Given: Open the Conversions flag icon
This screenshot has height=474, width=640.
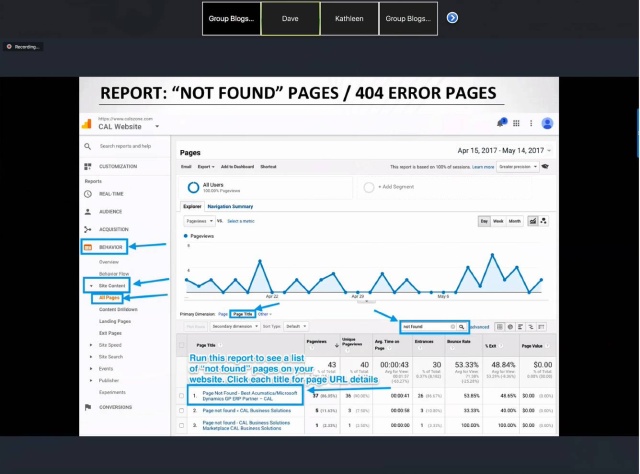Looking at the screenshot, I should point(88,407).
